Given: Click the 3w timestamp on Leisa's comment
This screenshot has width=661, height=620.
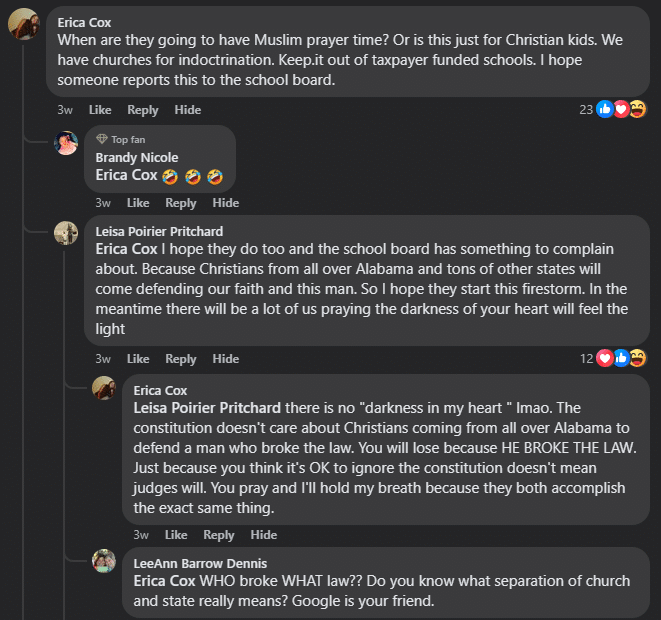Looking at the screenshot, I should point(103,359).
